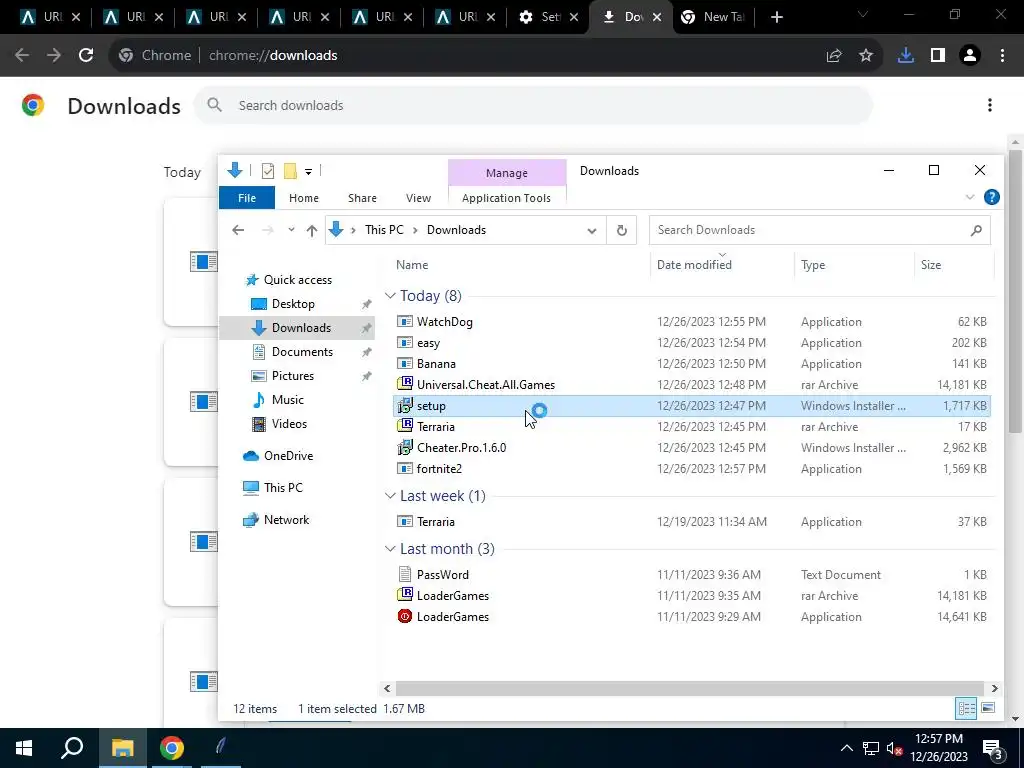Sort by the Name column header
The width and height of the screenshot is (1024, 768).
412,264
